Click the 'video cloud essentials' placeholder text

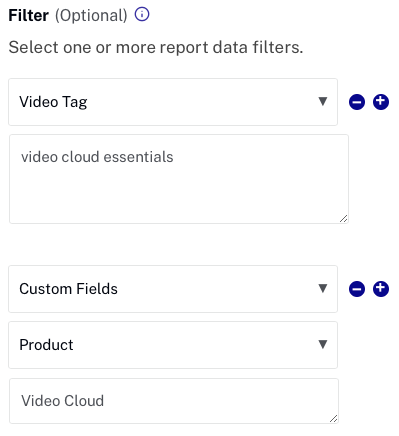click(97, 157)
